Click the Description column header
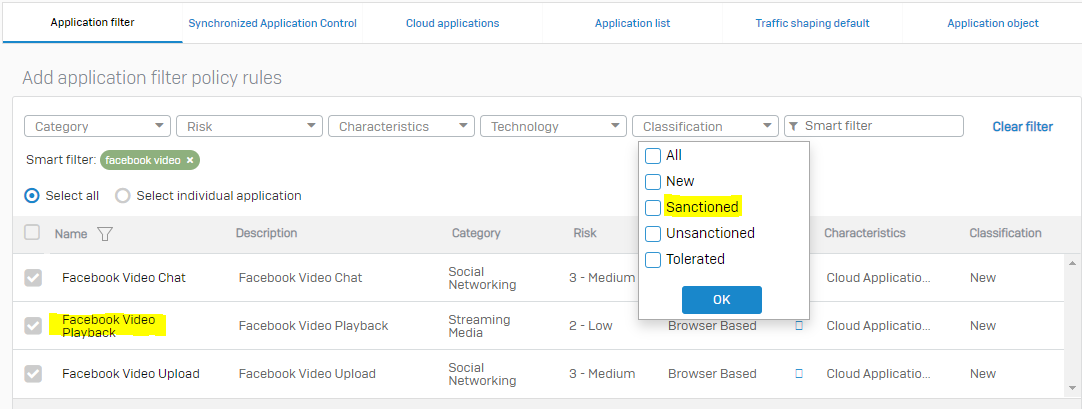The width and height of the screenshot is (1082, 409). pyautogui.click(x=266, y=233)
